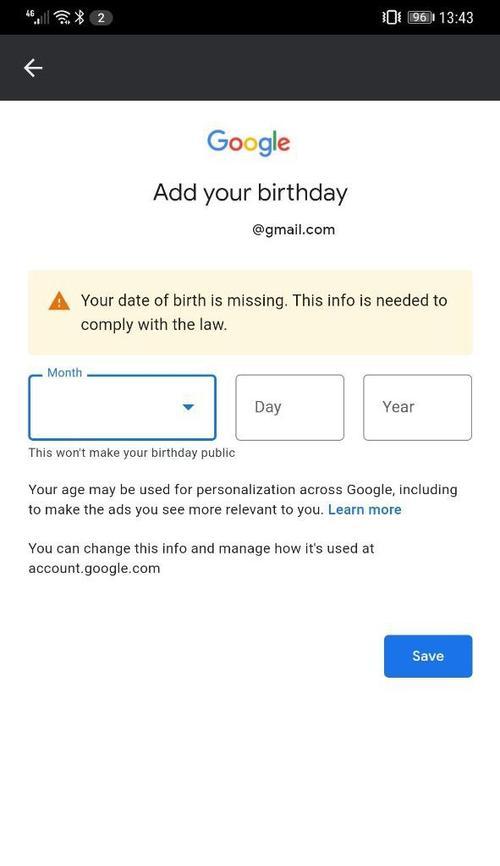
Task: Tap the orange warning triangle icon
Action: (59, 302)
